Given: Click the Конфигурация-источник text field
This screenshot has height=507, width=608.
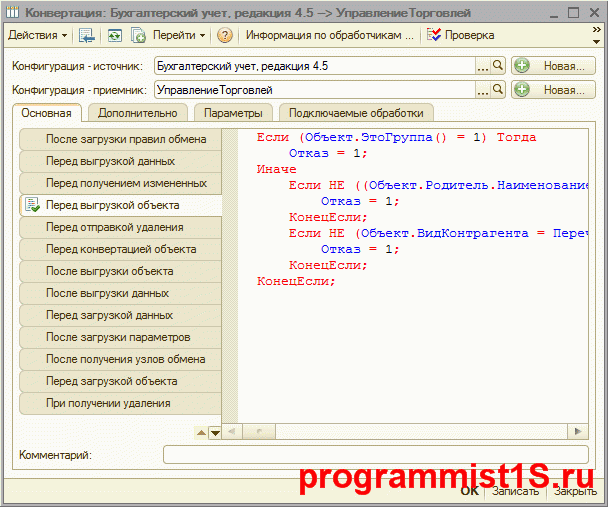Looking at the screenshot, I should pos(314,66).
